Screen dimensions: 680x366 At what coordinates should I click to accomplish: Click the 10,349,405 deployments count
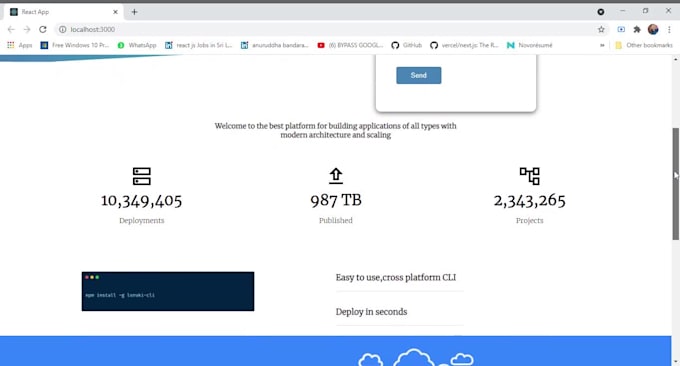141,201
